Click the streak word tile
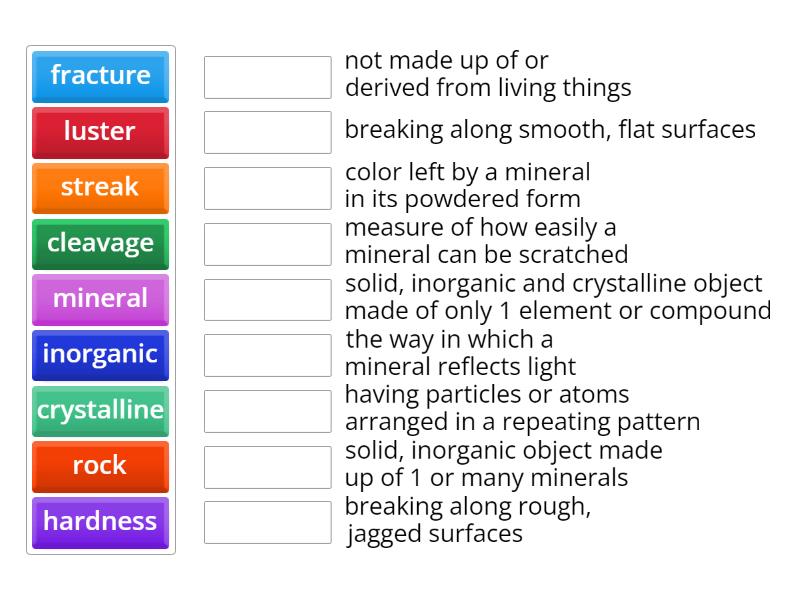The width and height of the screenshot is (800, 600). coord(100,188)
